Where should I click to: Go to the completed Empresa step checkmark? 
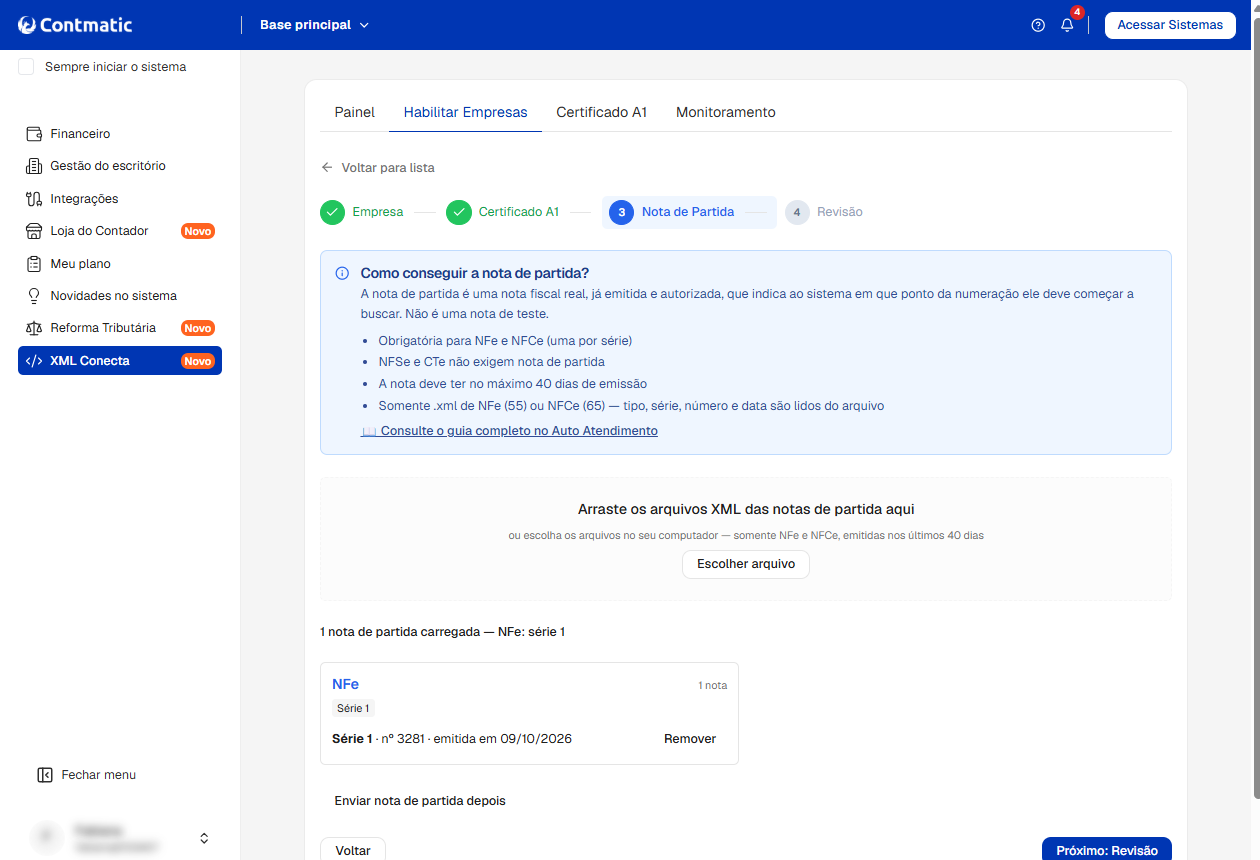(x=333, y=212)
